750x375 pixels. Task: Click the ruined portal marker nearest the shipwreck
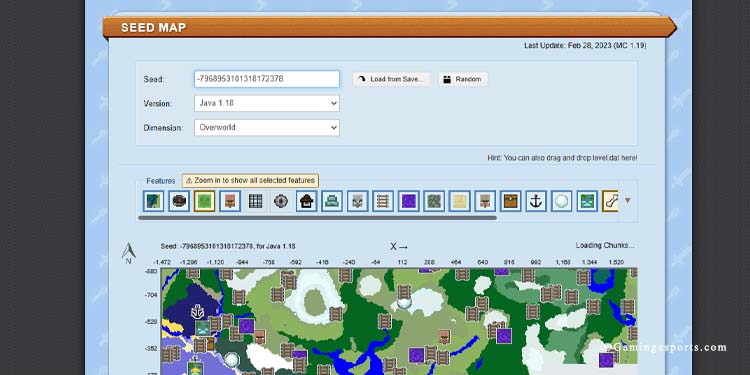click(246, 326)
